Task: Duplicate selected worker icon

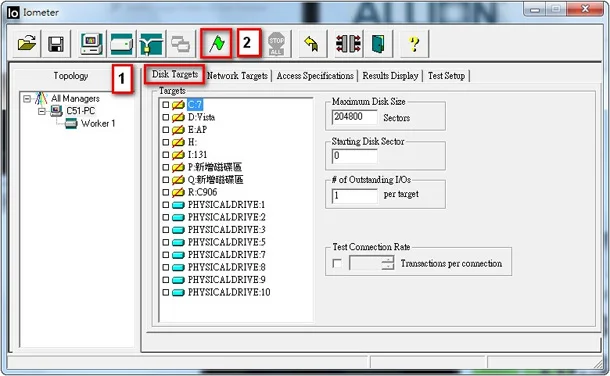Action: tap(181, 44)
